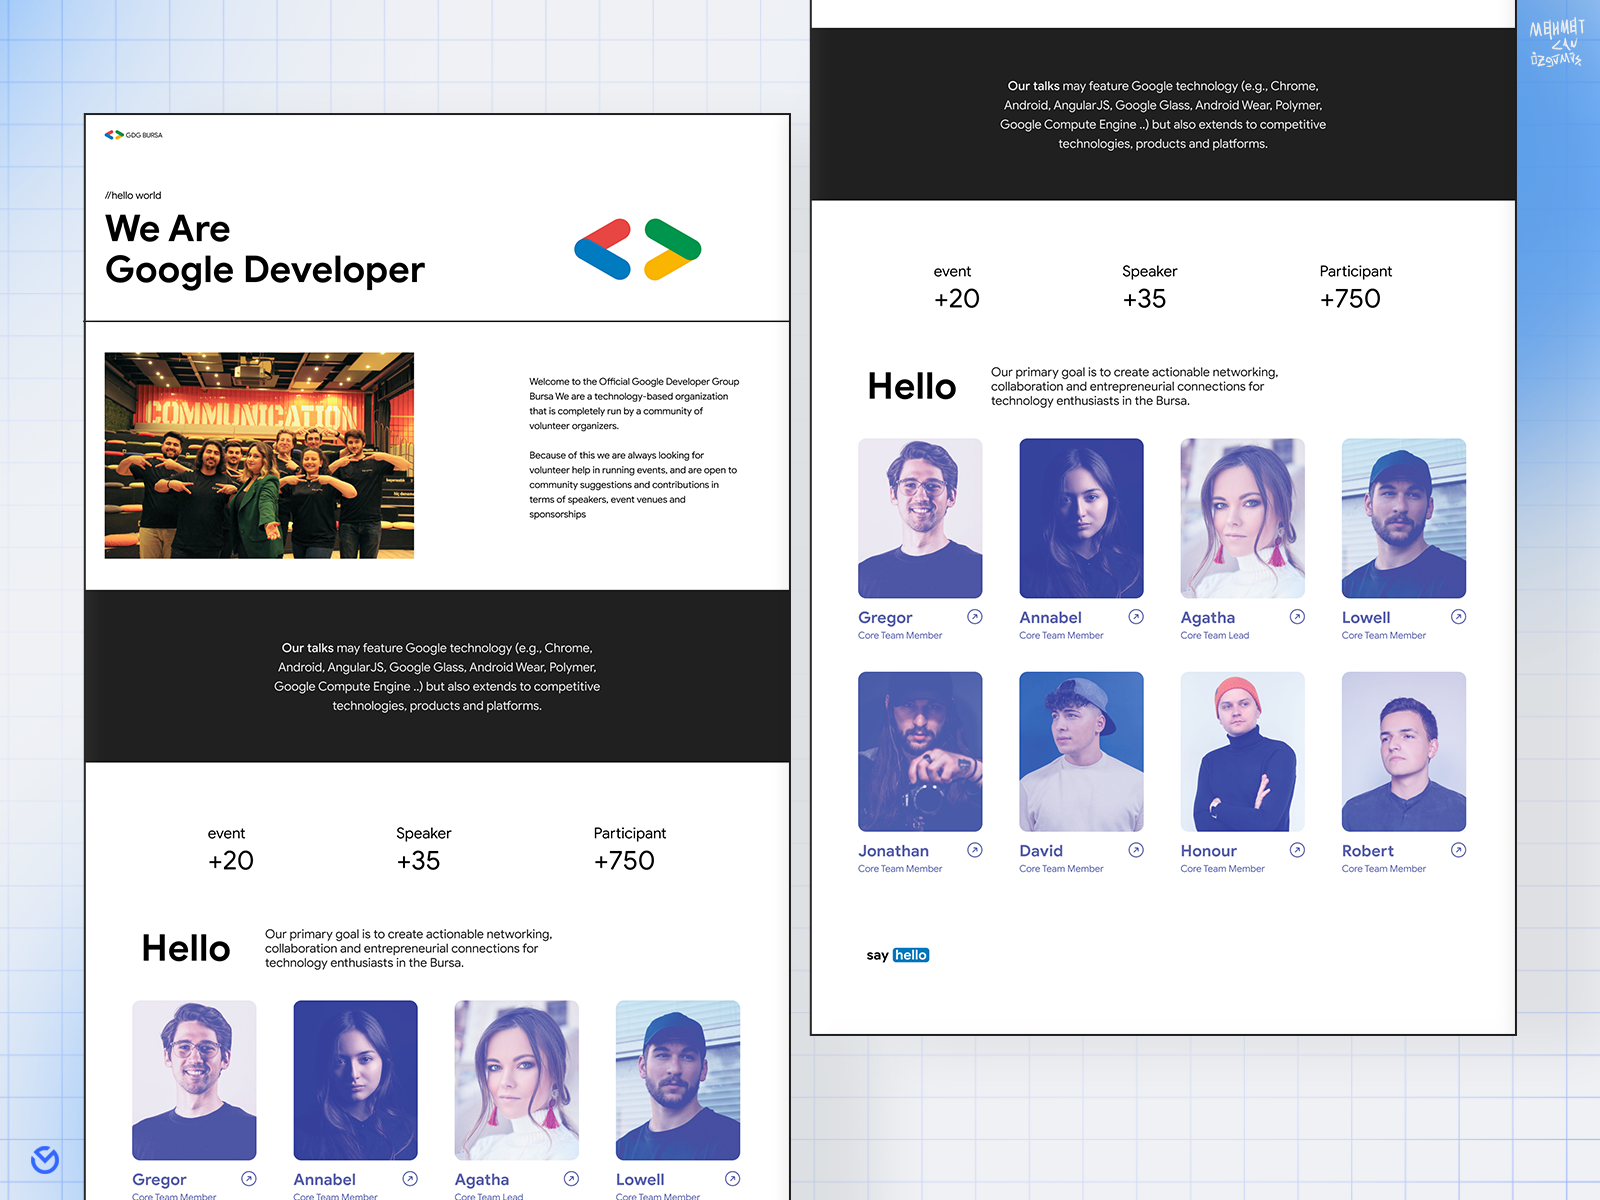Open Gregor's profile arrow icon on the right page
The image size is (1600, 1200).
tap(975, 617)
